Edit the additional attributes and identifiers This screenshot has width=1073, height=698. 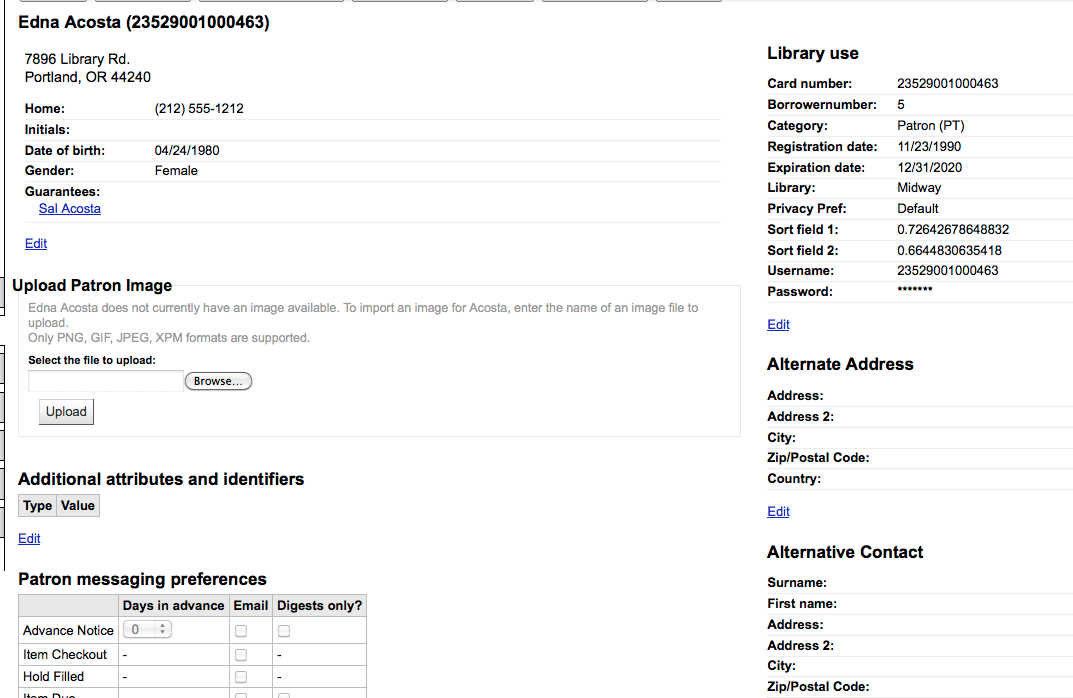[x=29, y=539]
